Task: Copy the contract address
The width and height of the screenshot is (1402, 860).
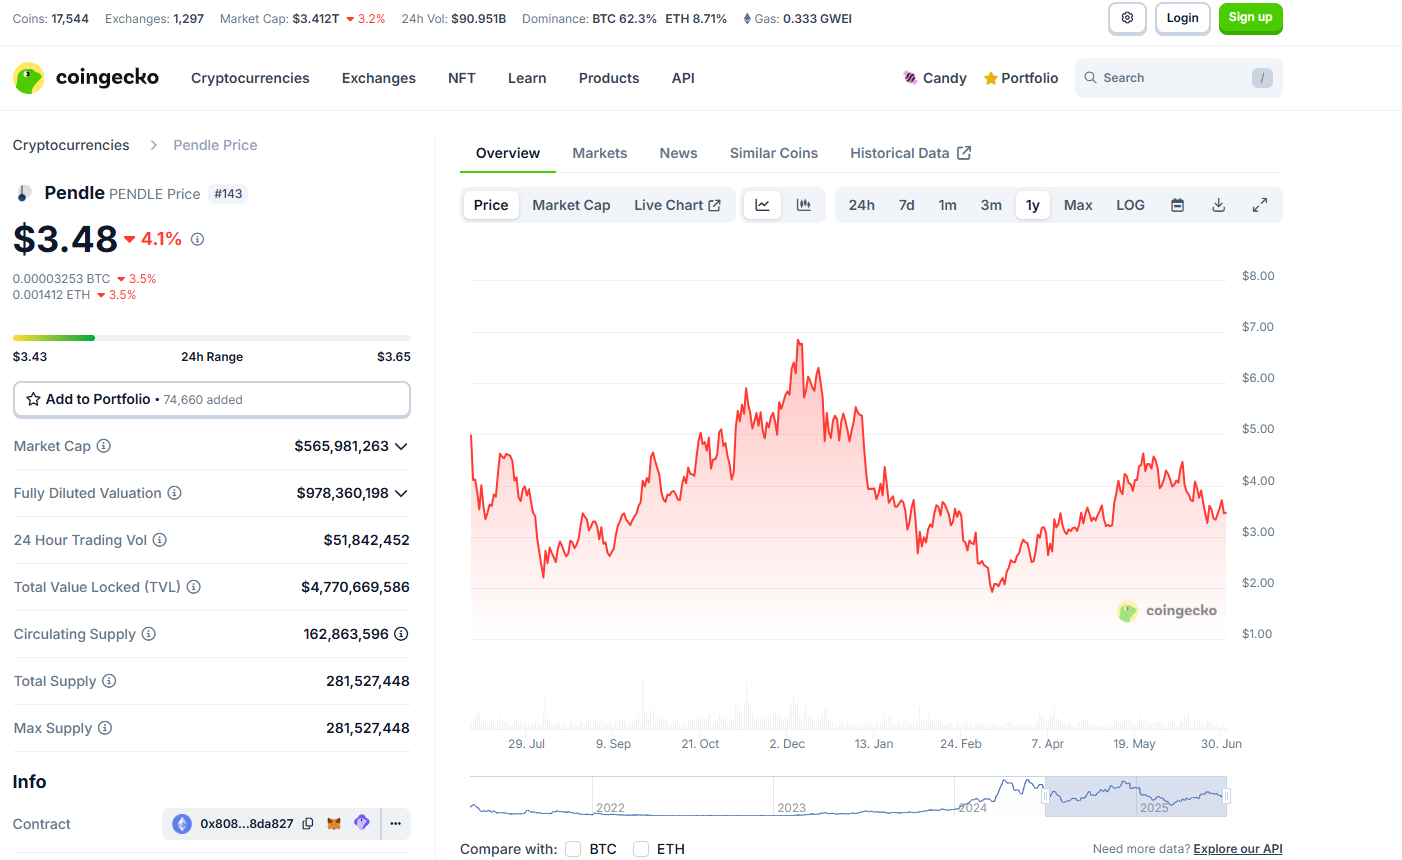Action: click(x=308, y=824)
